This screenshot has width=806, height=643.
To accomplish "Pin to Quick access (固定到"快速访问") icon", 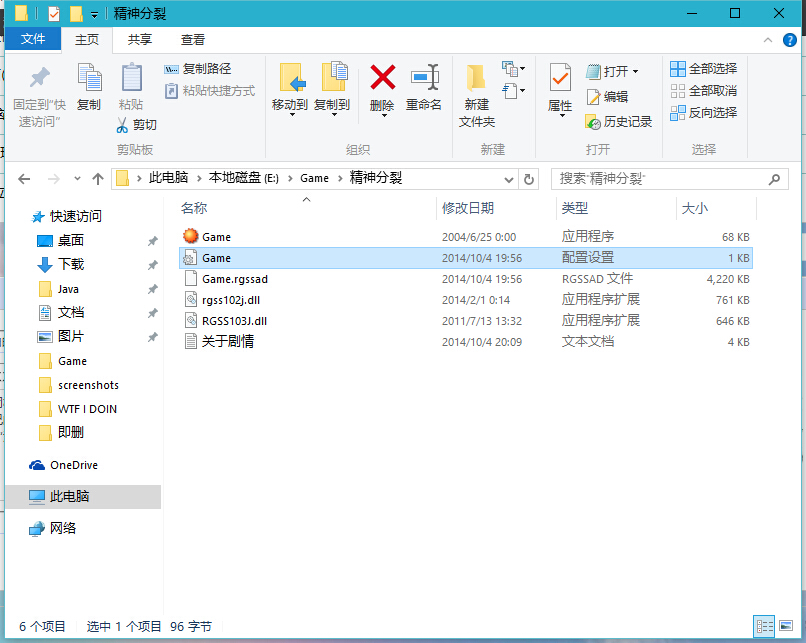I will [x=39, y=78].
